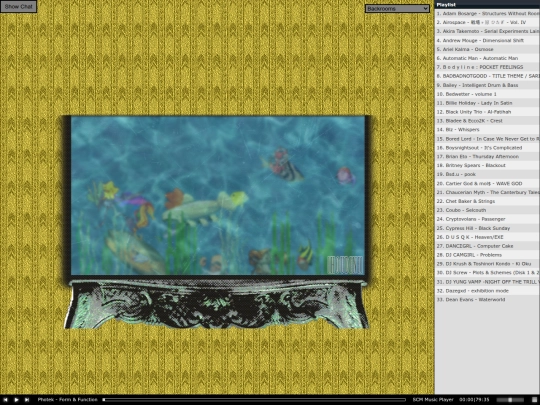Select 'Akira Takemoto - Serial Experiments Lain' track
Screen dimensions: 540x405
pos(487,31)
